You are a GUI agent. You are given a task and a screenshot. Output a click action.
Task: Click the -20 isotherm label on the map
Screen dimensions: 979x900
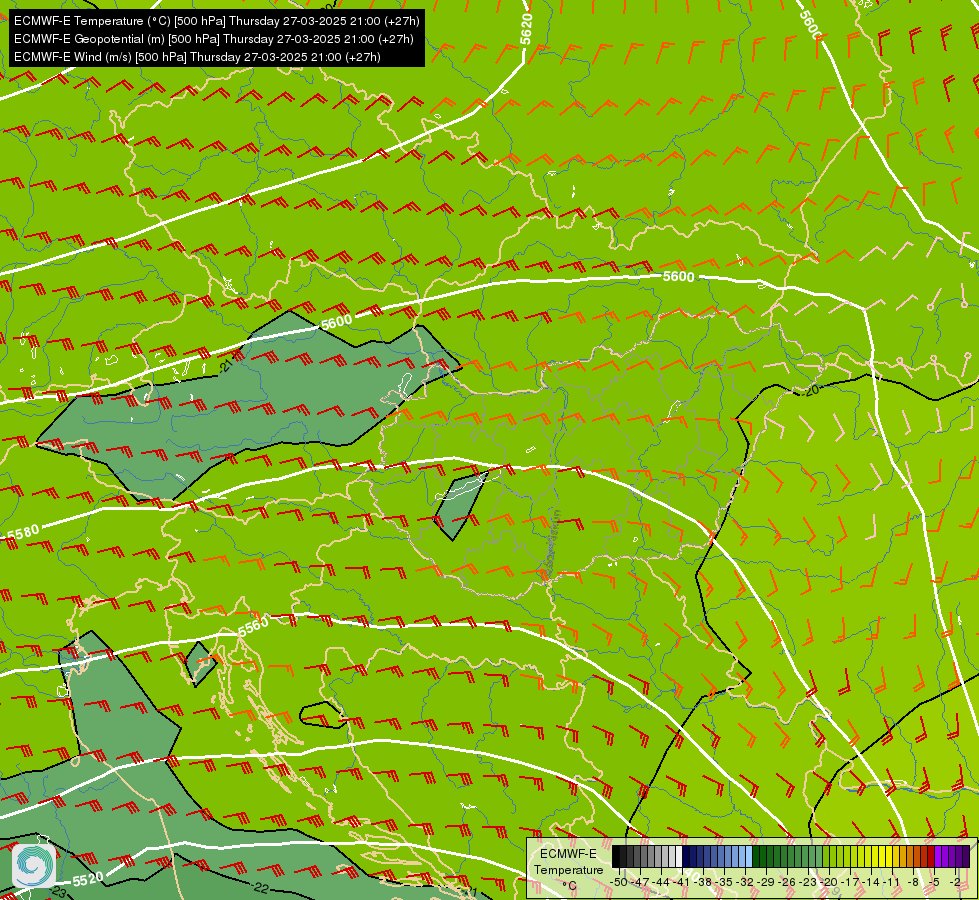pyautogui.click(x=810, y=391)
